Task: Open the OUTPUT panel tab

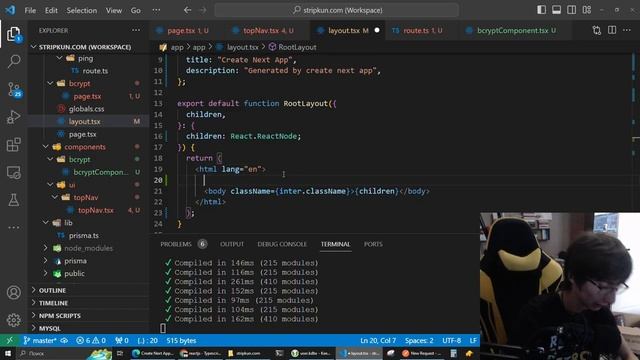Action: tap(232, 244)
